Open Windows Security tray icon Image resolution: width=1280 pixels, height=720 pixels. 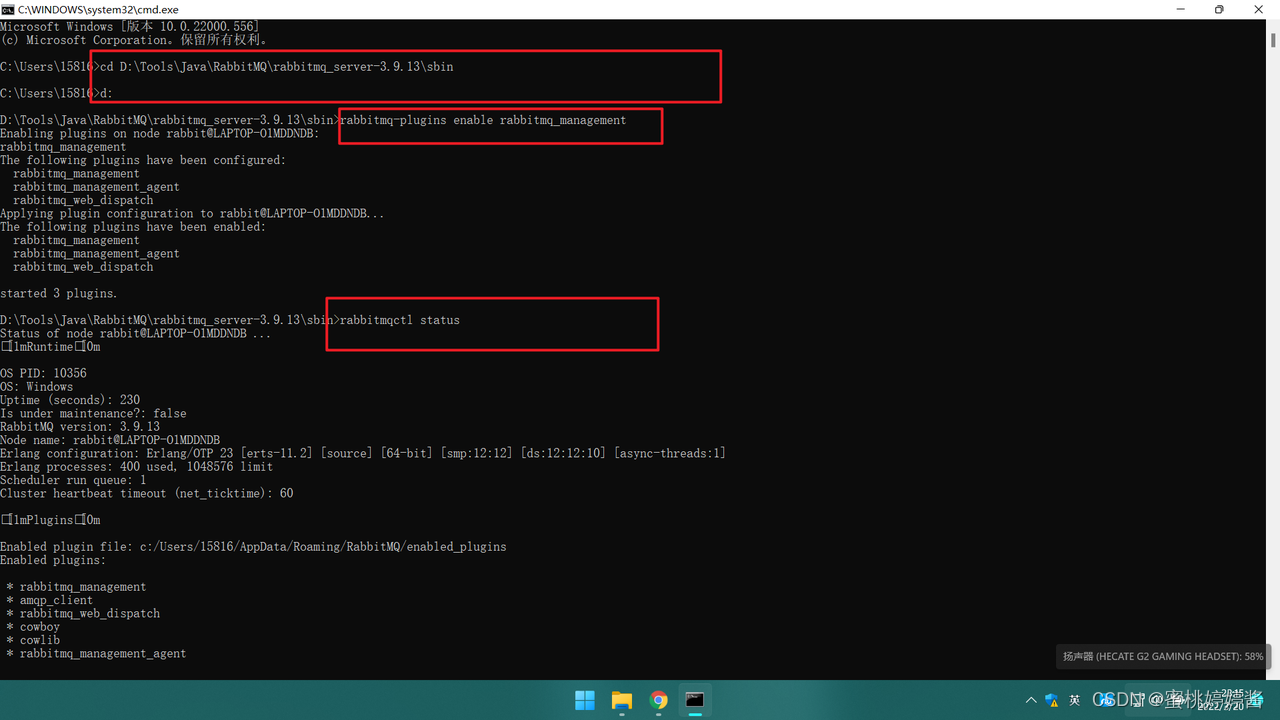point(1052,700)
